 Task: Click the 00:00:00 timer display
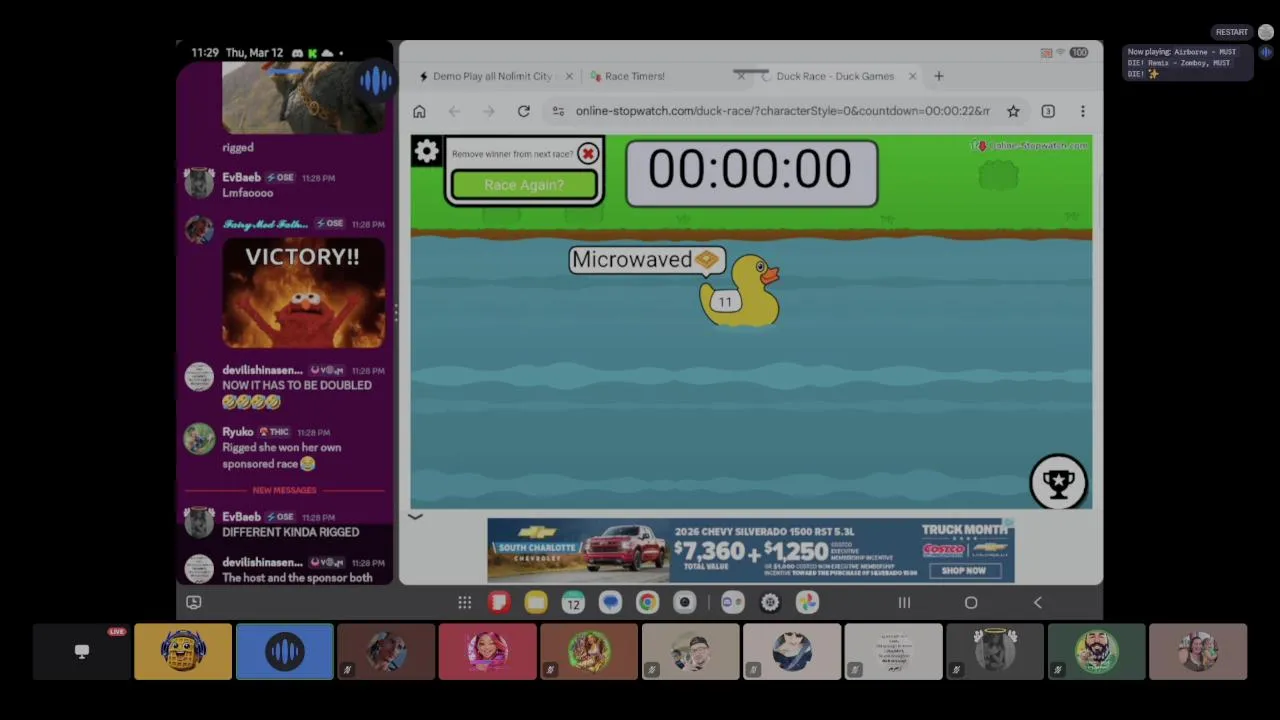click(751, 172)
